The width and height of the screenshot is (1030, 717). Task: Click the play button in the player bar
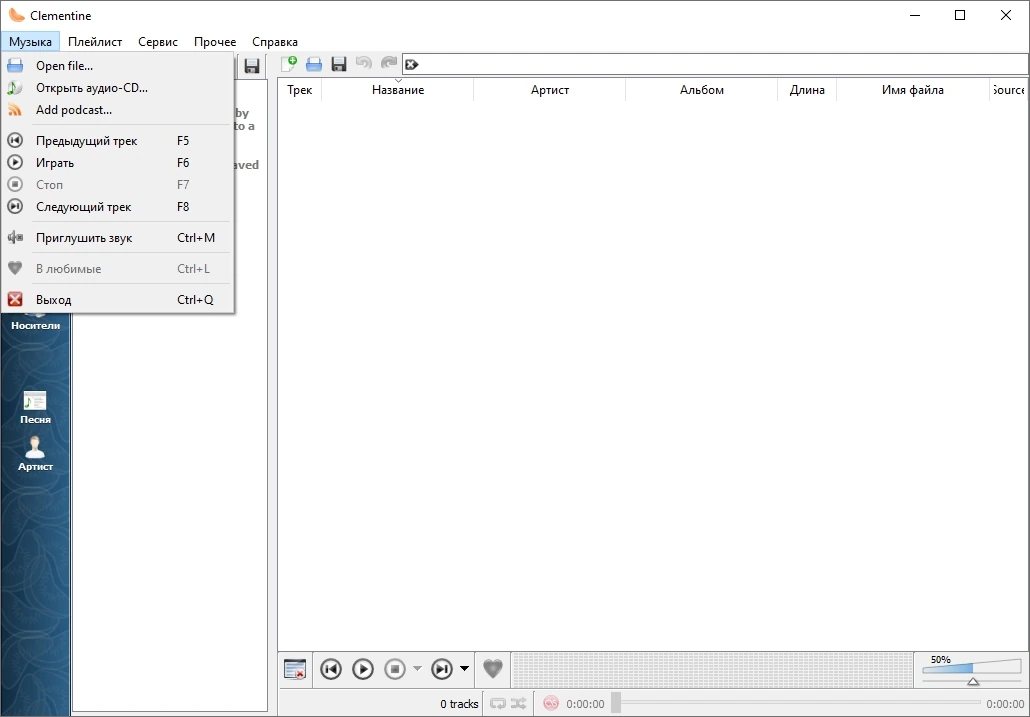pyautogui.click(x=363, y=669)
